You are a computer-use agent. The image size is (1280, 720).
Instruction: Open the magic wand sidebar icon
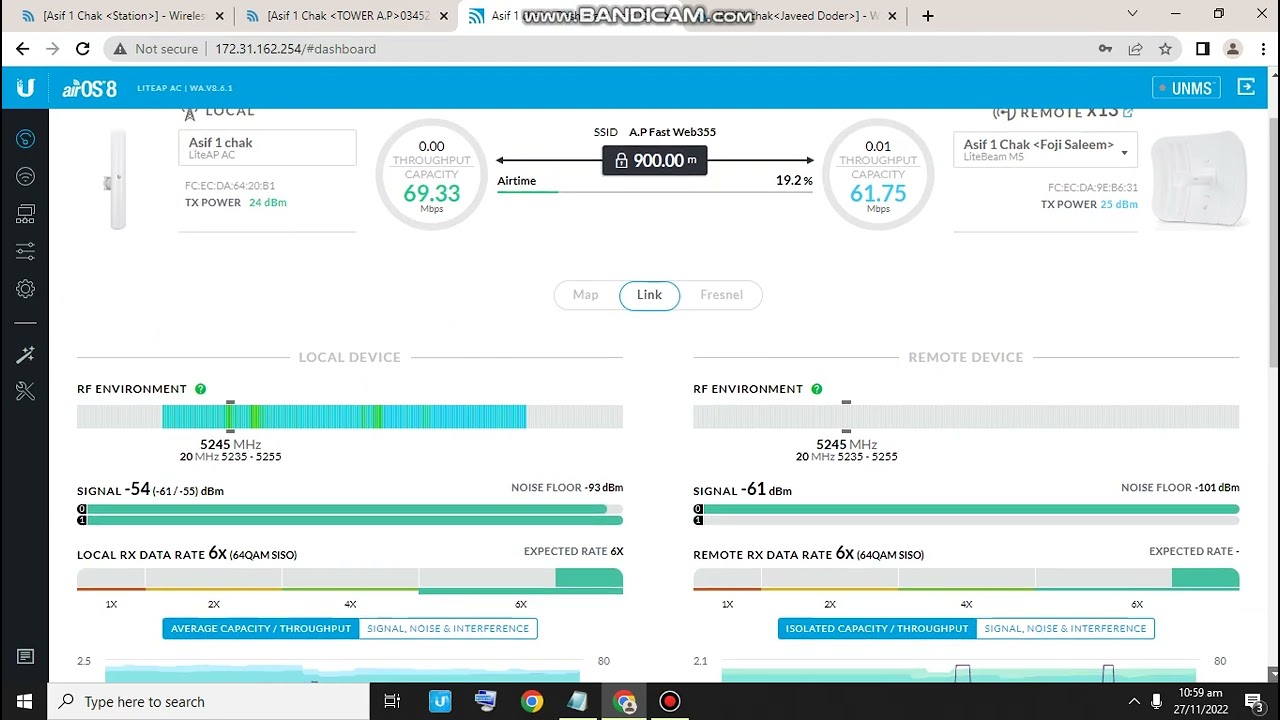(26, 354)
